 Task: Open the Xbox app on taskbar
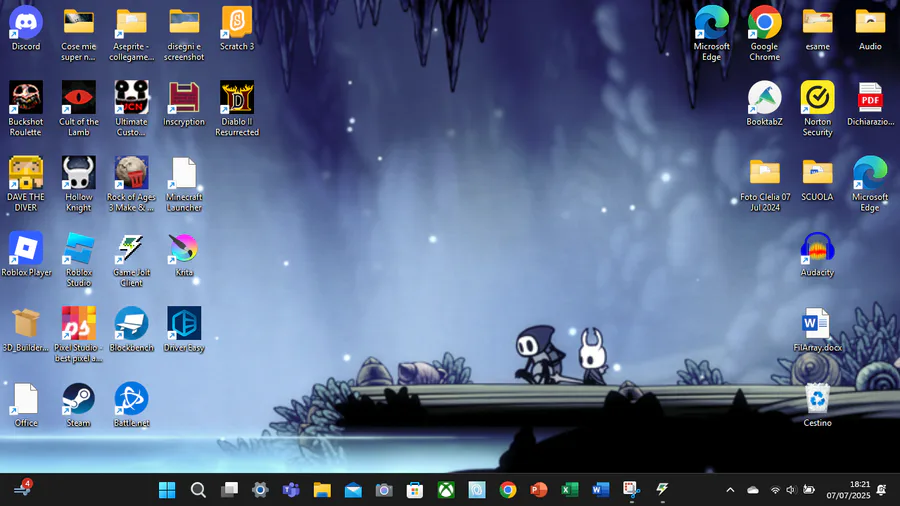click(x=446, y=490)
